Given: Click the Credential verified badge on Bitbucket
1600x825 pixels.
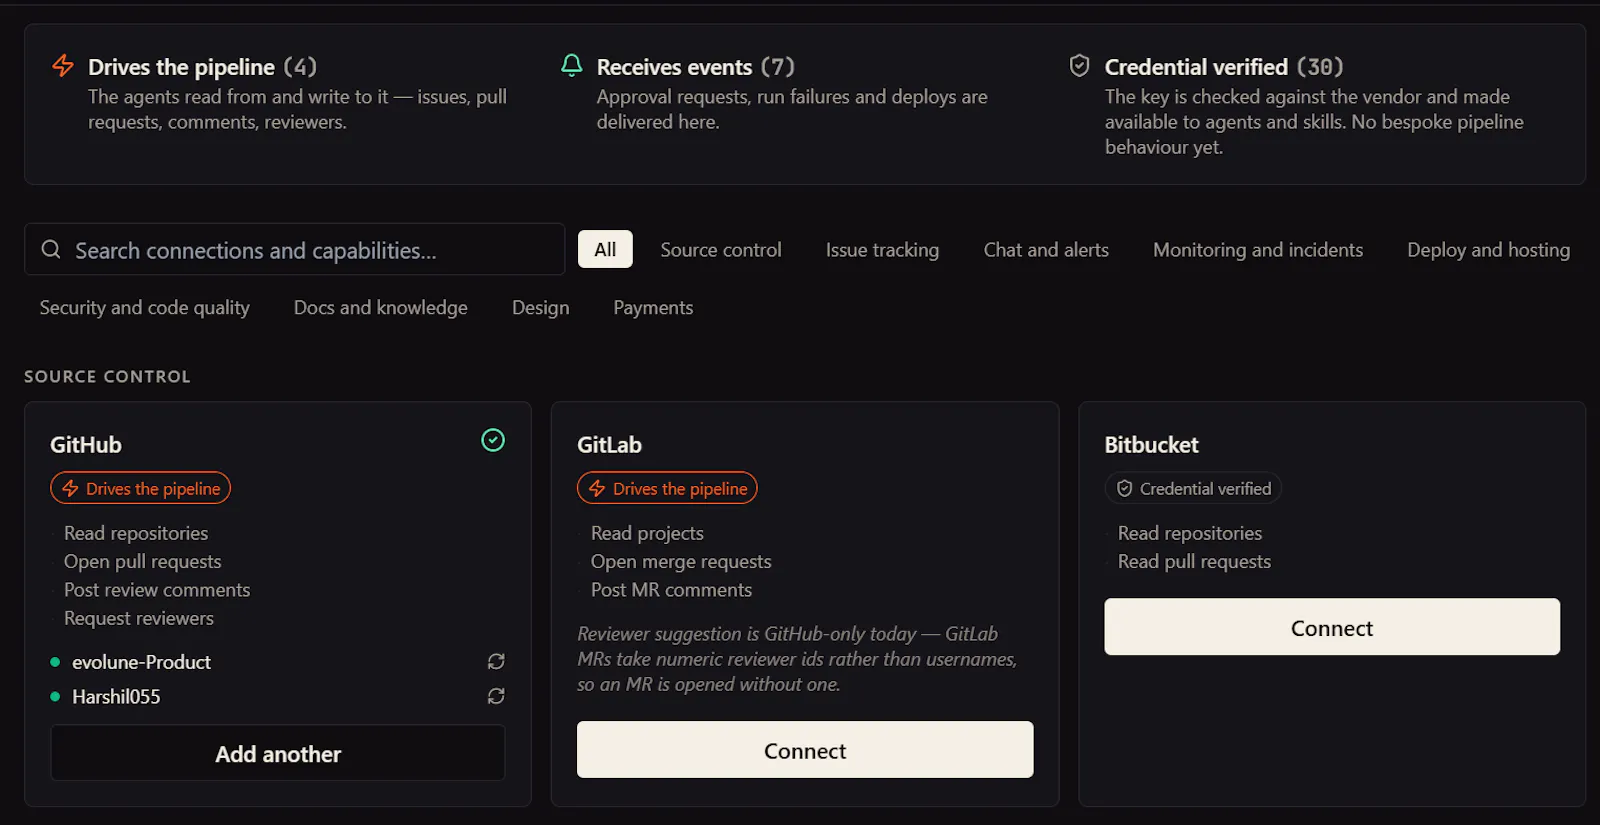Looking at the screenshot, I should [x=1193, y=488].
